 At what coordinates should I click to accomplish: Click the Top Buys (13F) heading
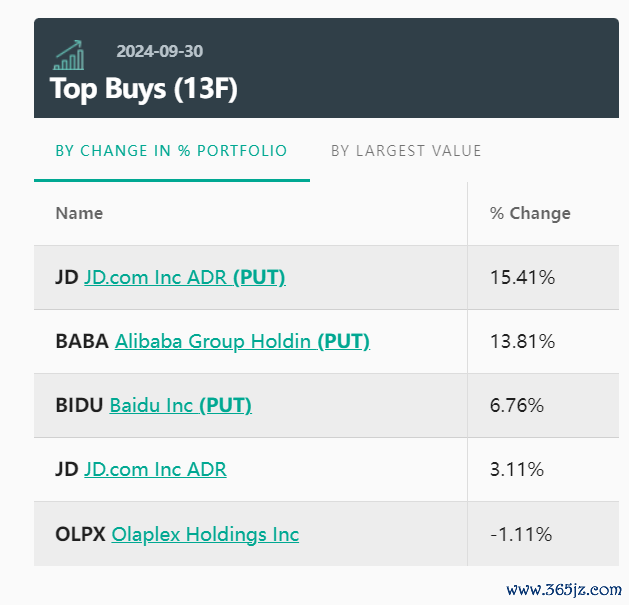click(144, 89)
